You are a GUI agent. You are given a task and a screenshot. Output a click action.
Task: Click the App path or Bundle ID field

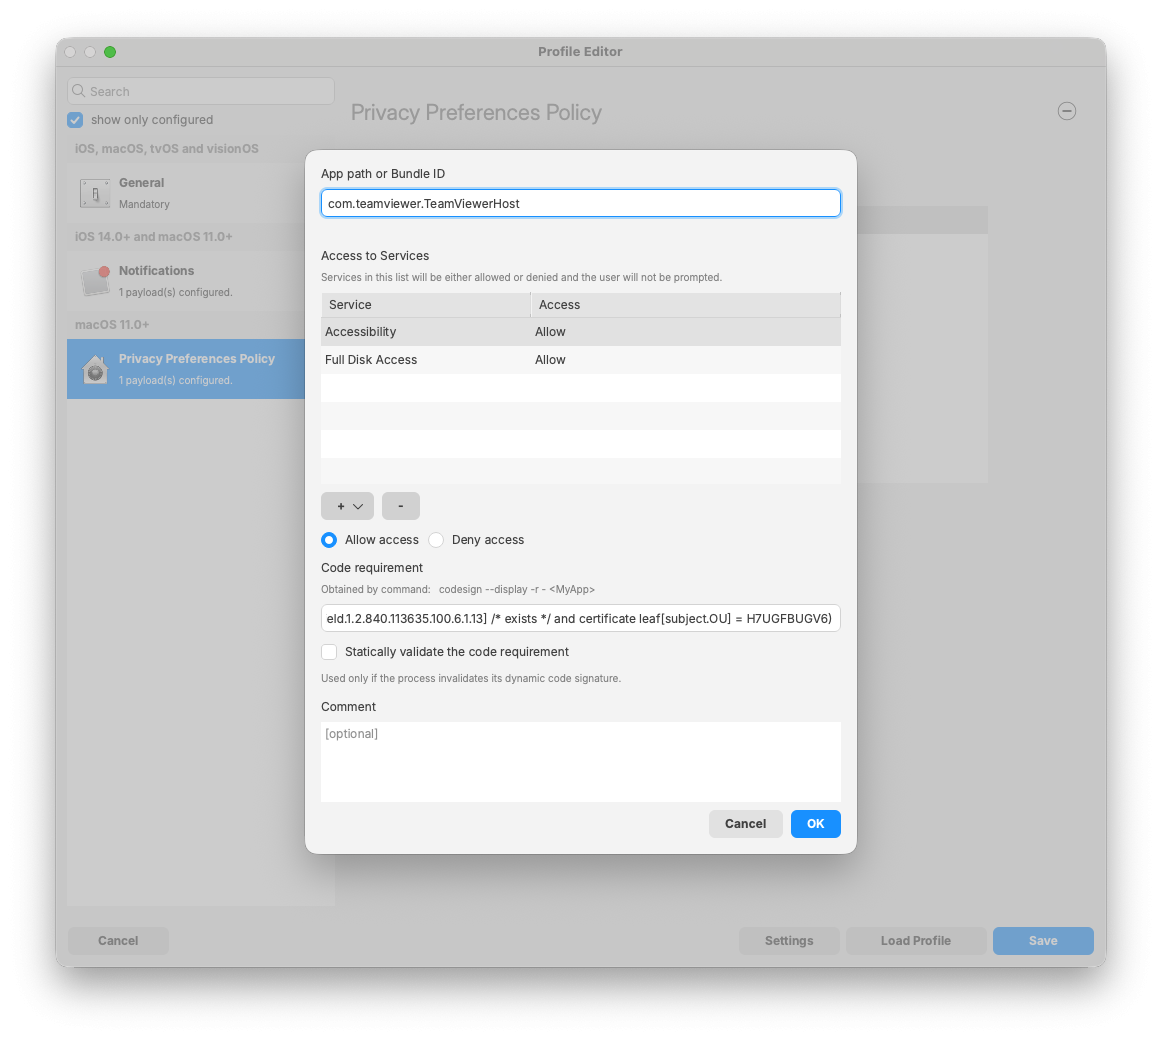click(x=581, y=203)
